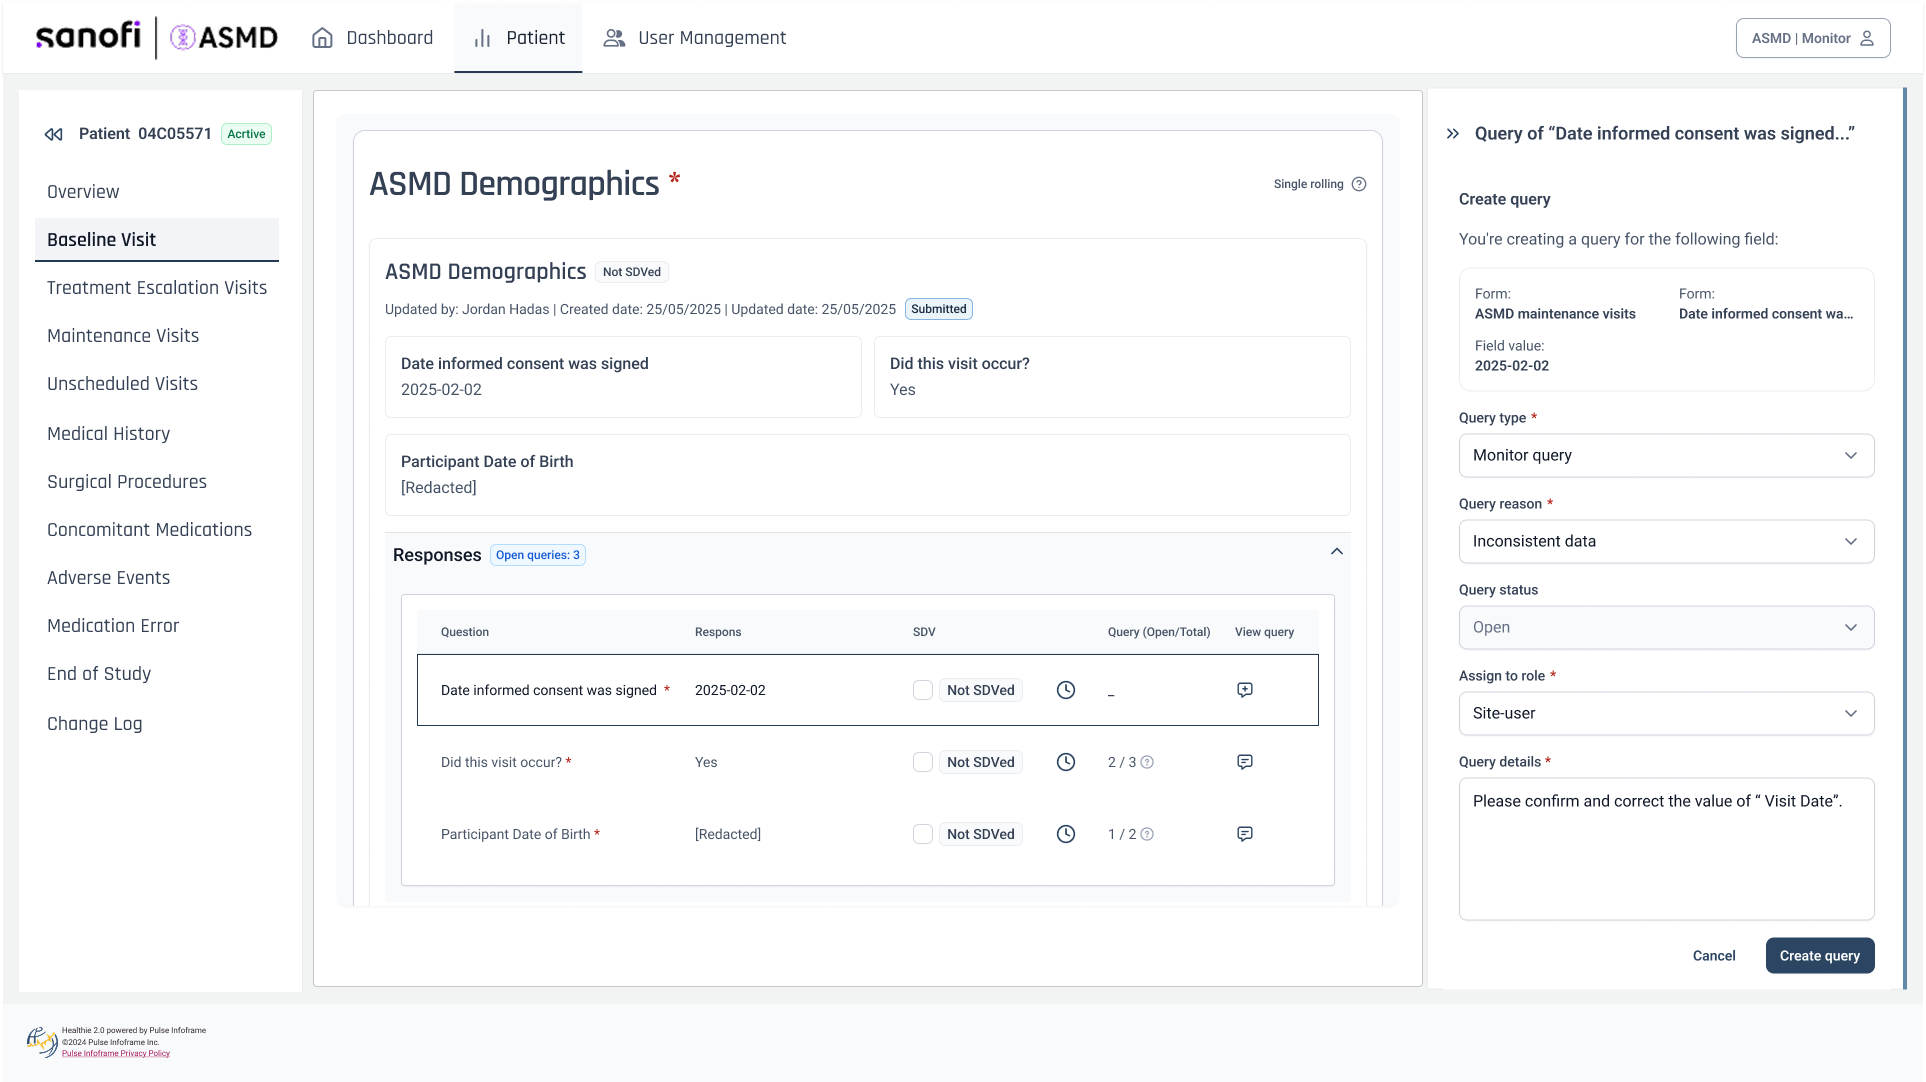
Task: Check SDV box for informed consent row
Action: 923,690
